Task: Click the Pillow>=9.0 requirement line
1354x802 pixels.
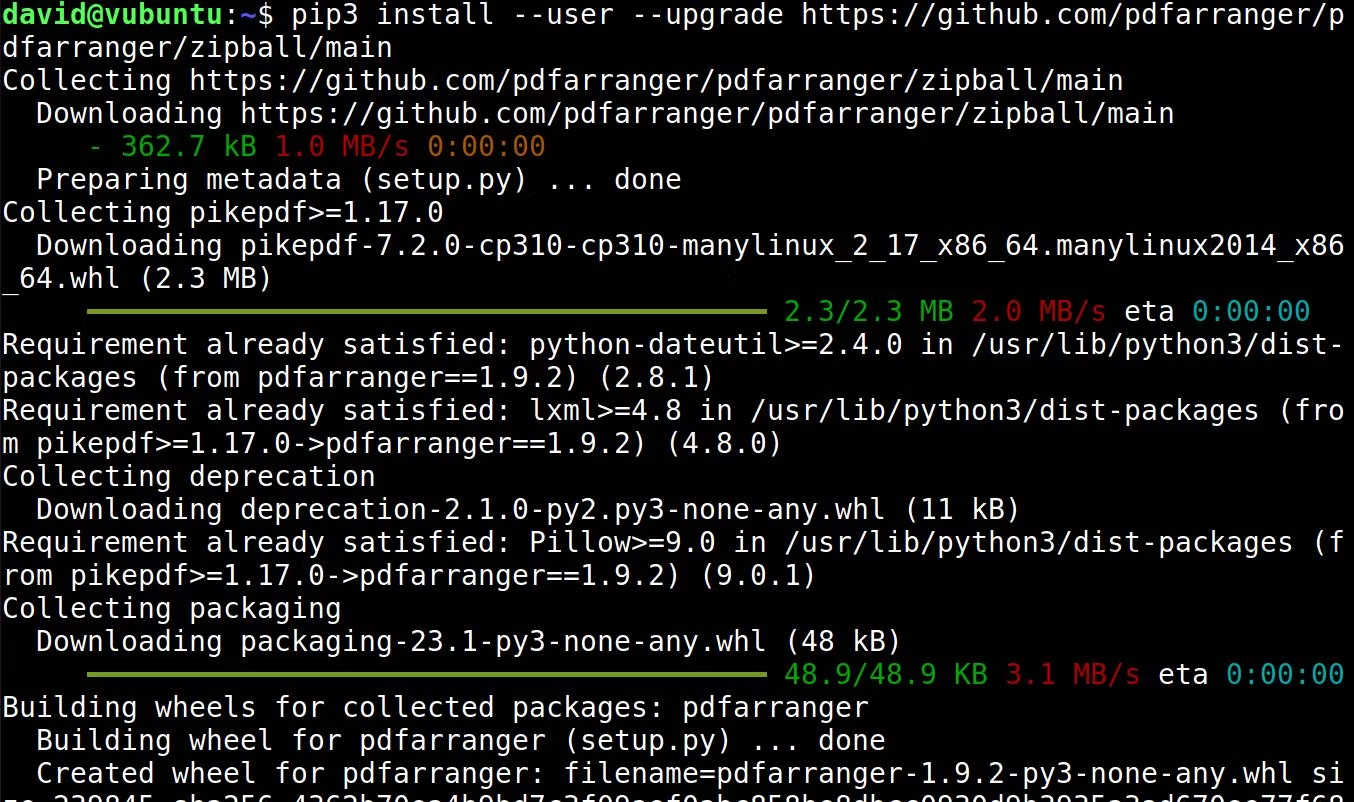Action: click(677, 559)
